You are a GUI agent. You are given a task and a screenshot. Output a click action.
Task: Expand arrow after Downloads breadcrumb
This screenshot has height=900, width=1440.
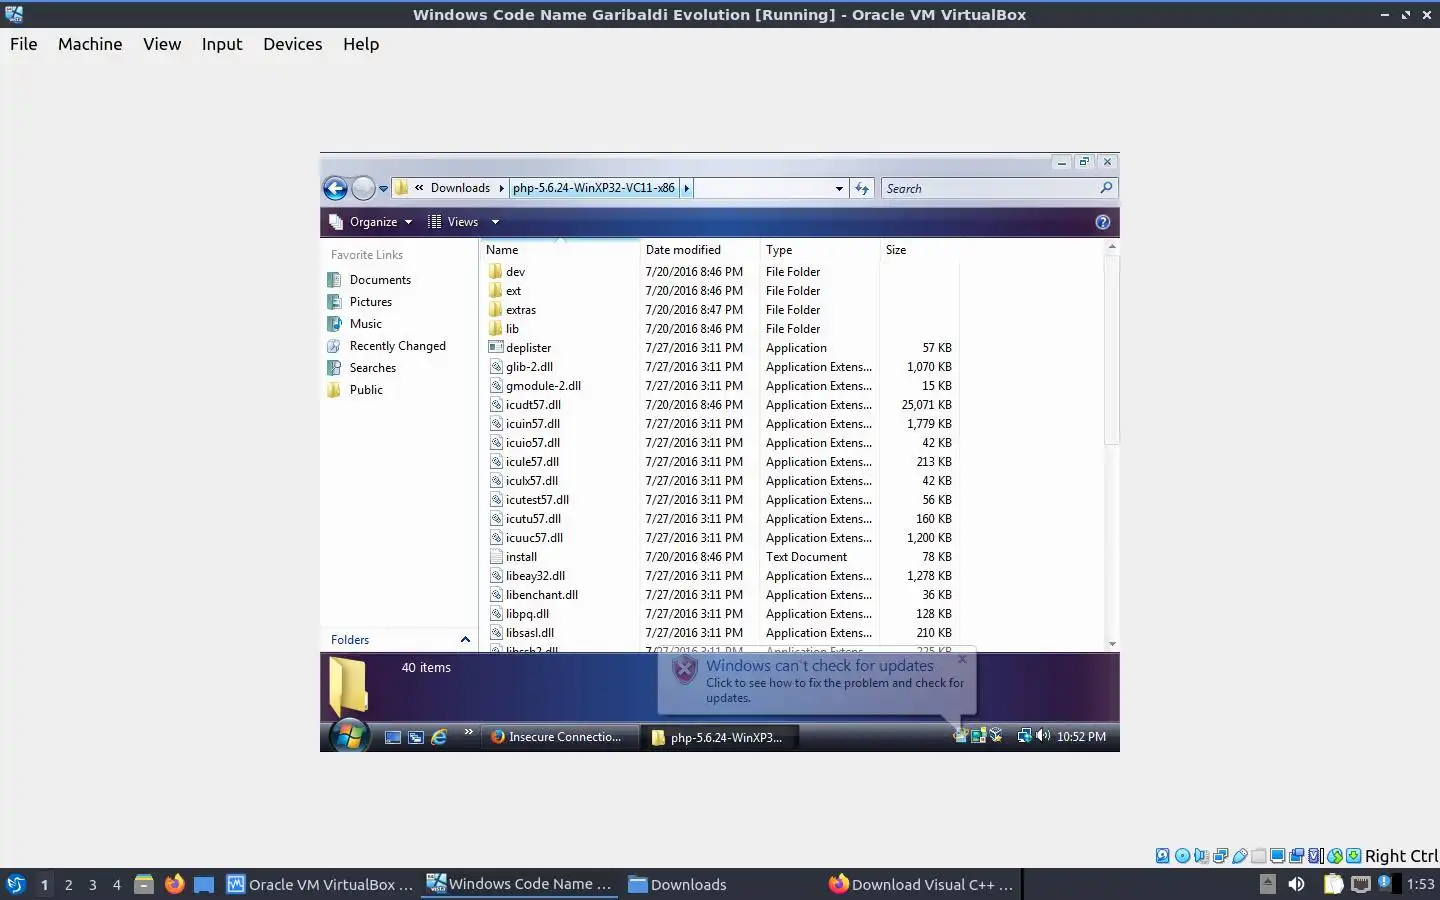click(x=501, y=188)
